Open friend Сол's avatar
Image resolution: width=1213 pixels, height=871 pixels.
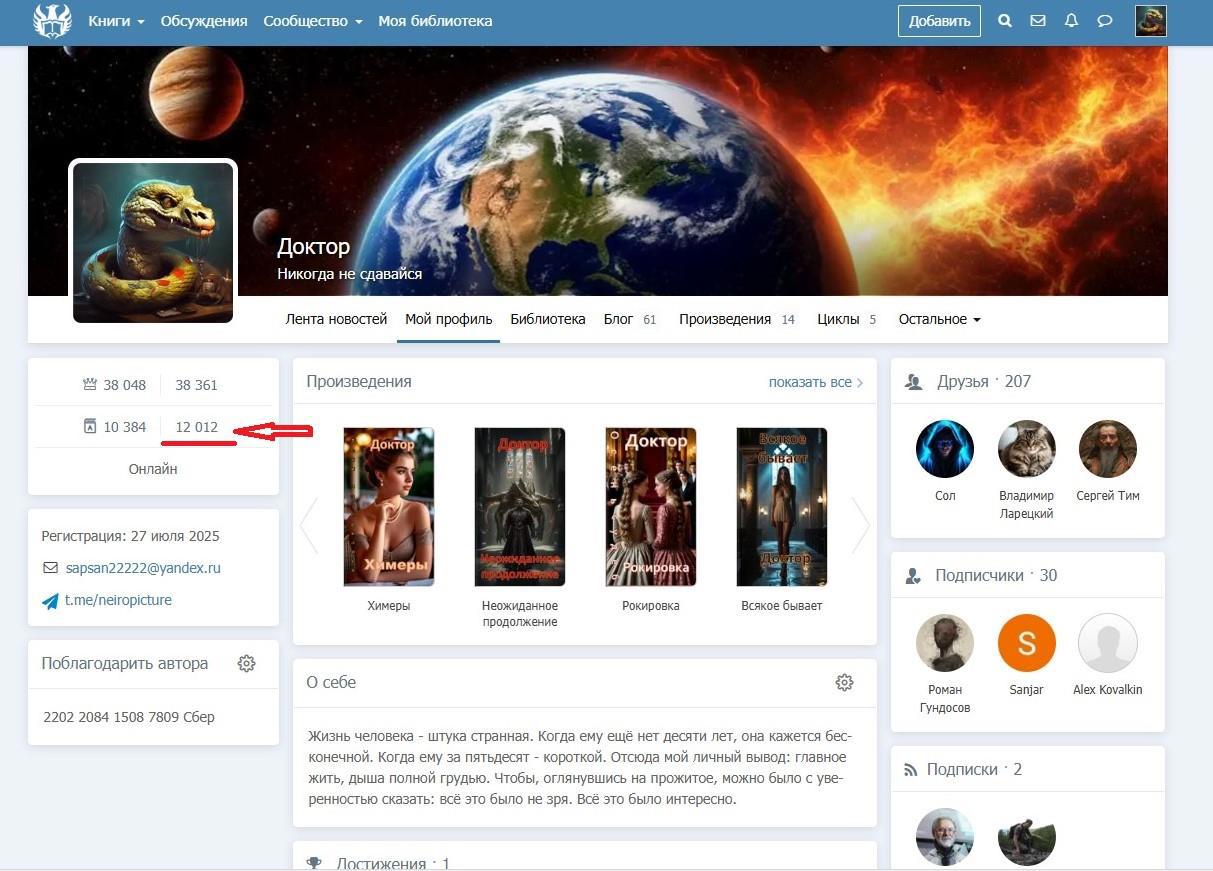coord(945,449)
